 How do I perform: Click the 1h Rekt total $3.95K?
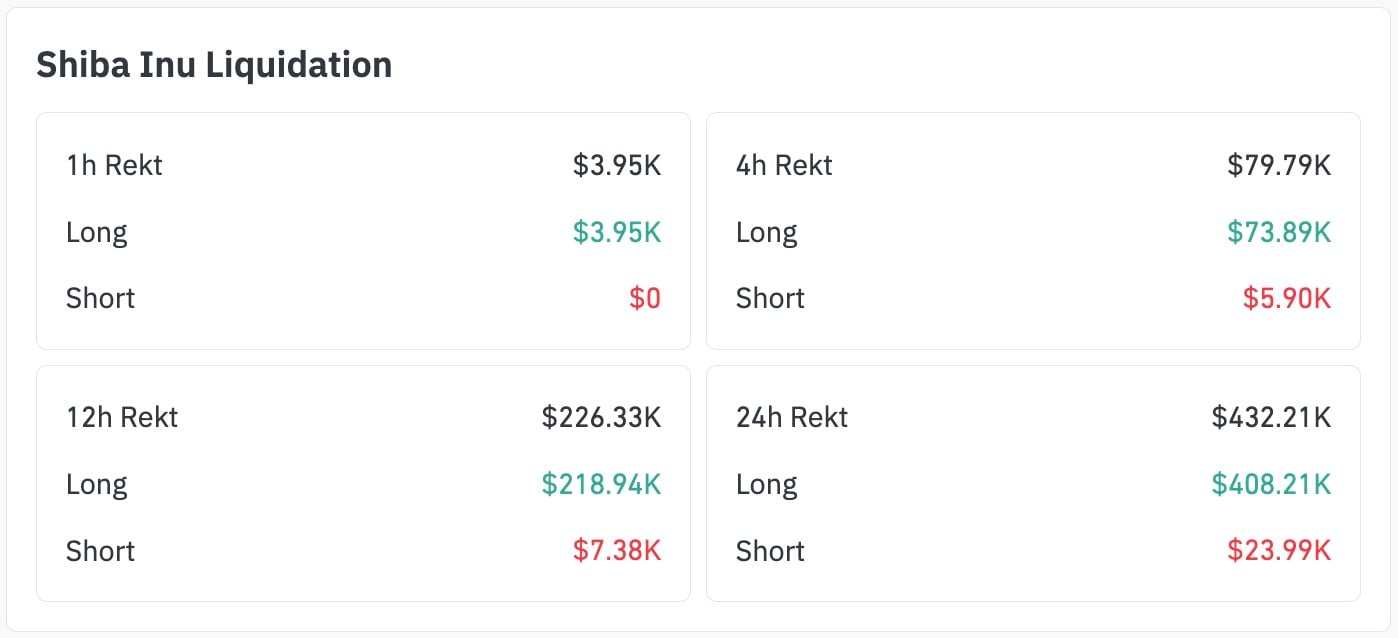pyautogui.click(x=616, y=165)
